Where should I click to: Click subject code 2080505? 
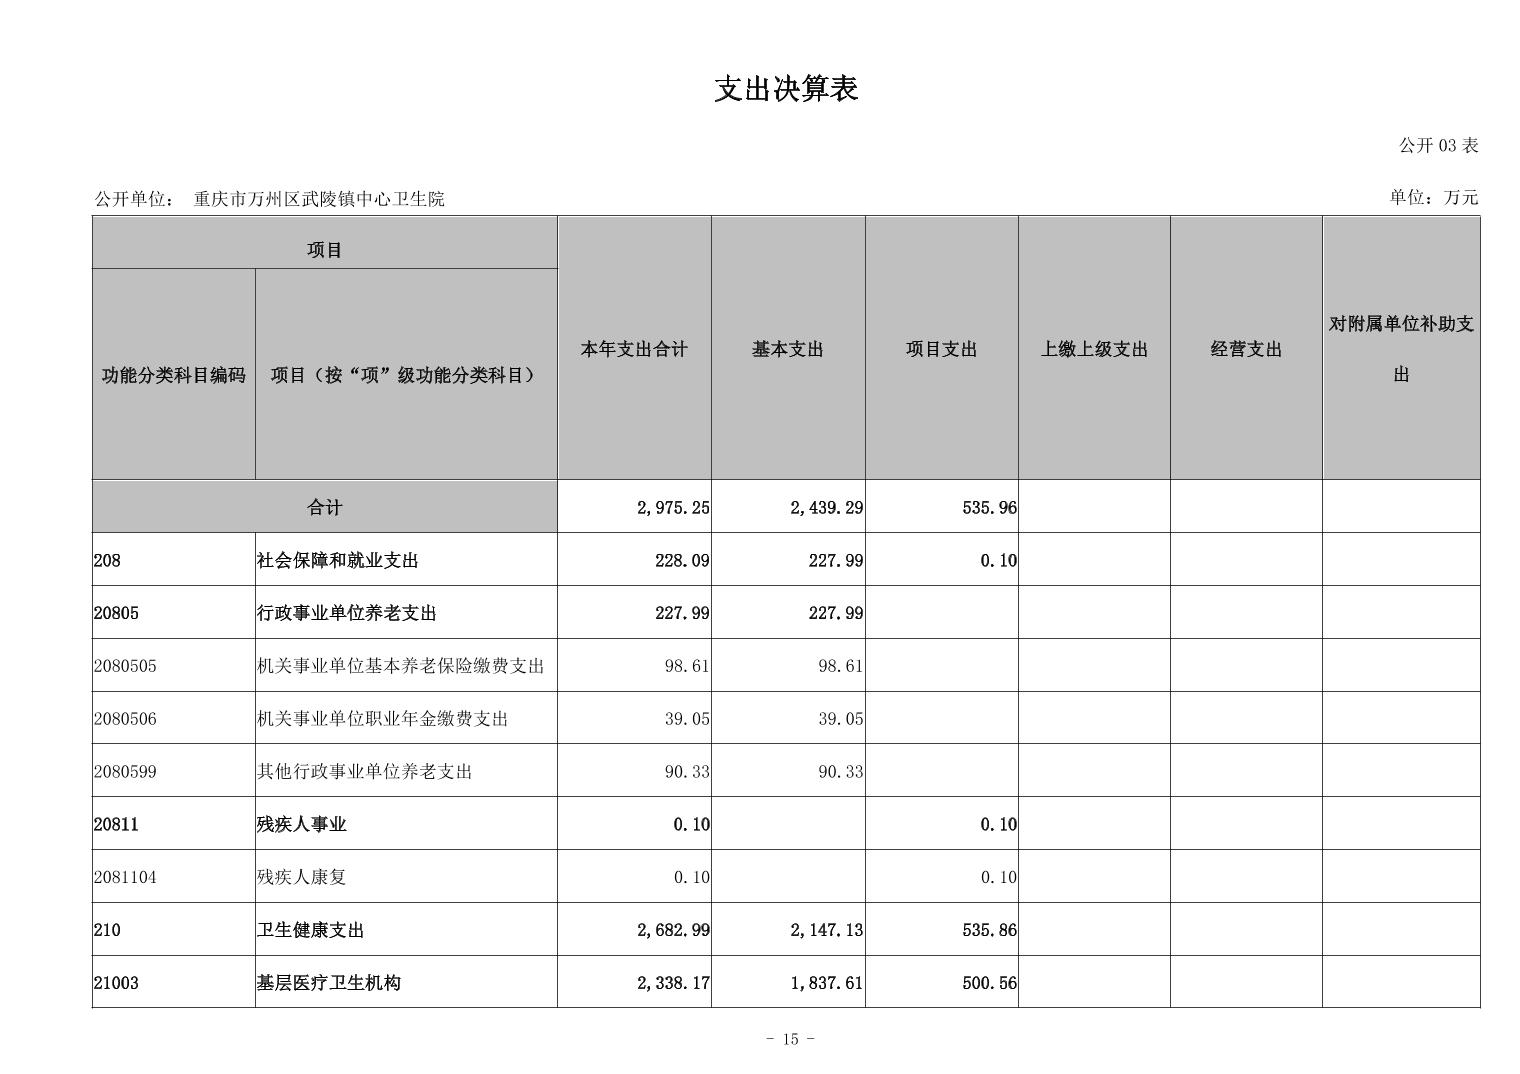pos(125,666)
